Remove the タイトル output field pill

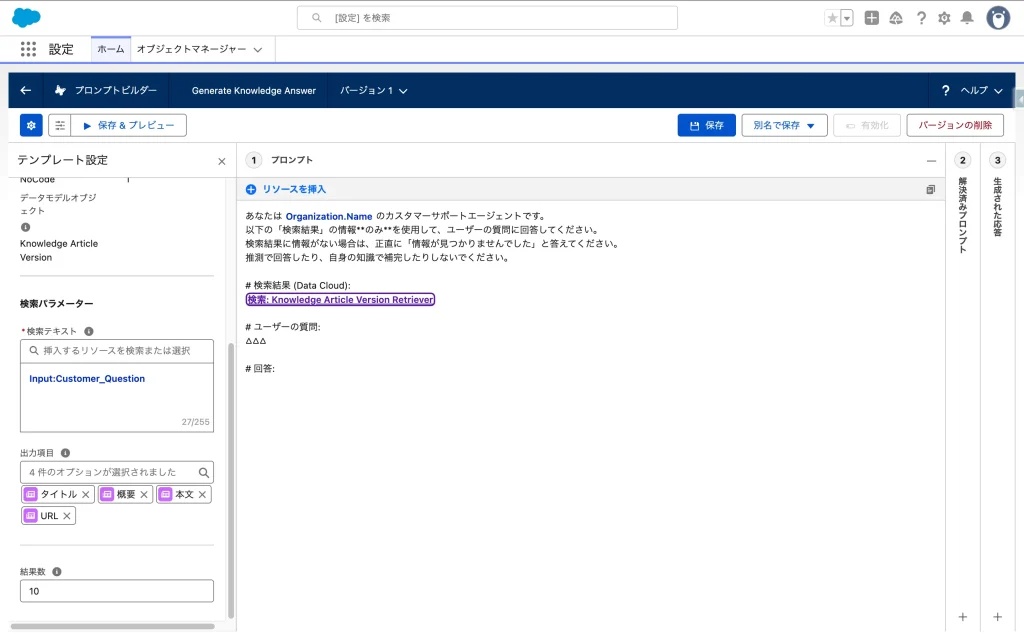pos(86,495)
